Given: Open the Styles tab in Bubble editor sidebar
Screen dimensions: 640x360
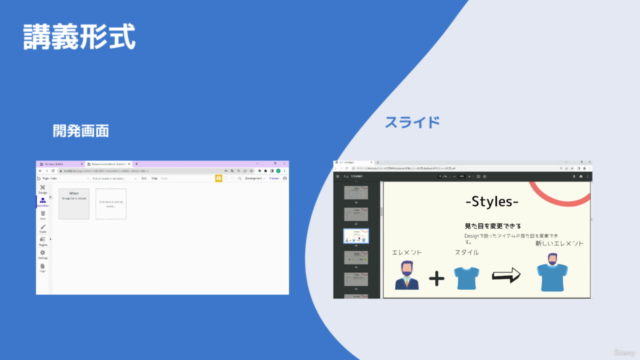Looking at the screenshot, I should tap(42, 228).
